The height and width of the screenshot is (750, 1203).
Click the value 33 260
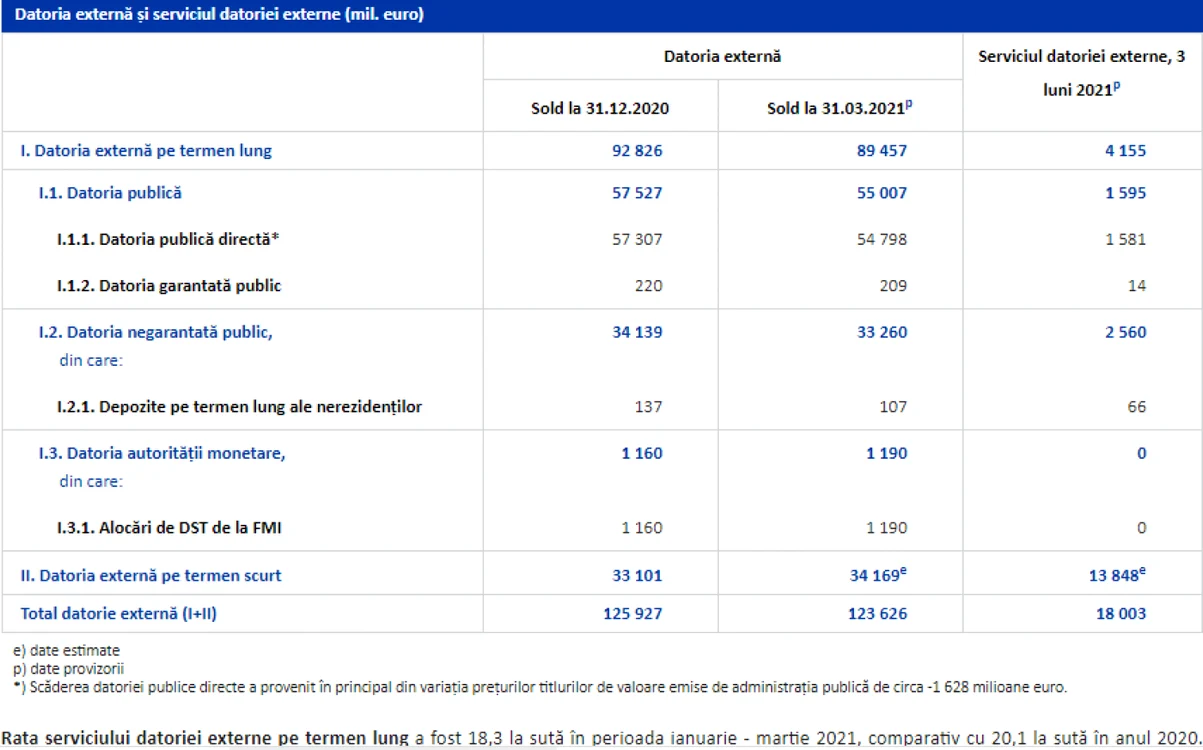tap(882, 332)
